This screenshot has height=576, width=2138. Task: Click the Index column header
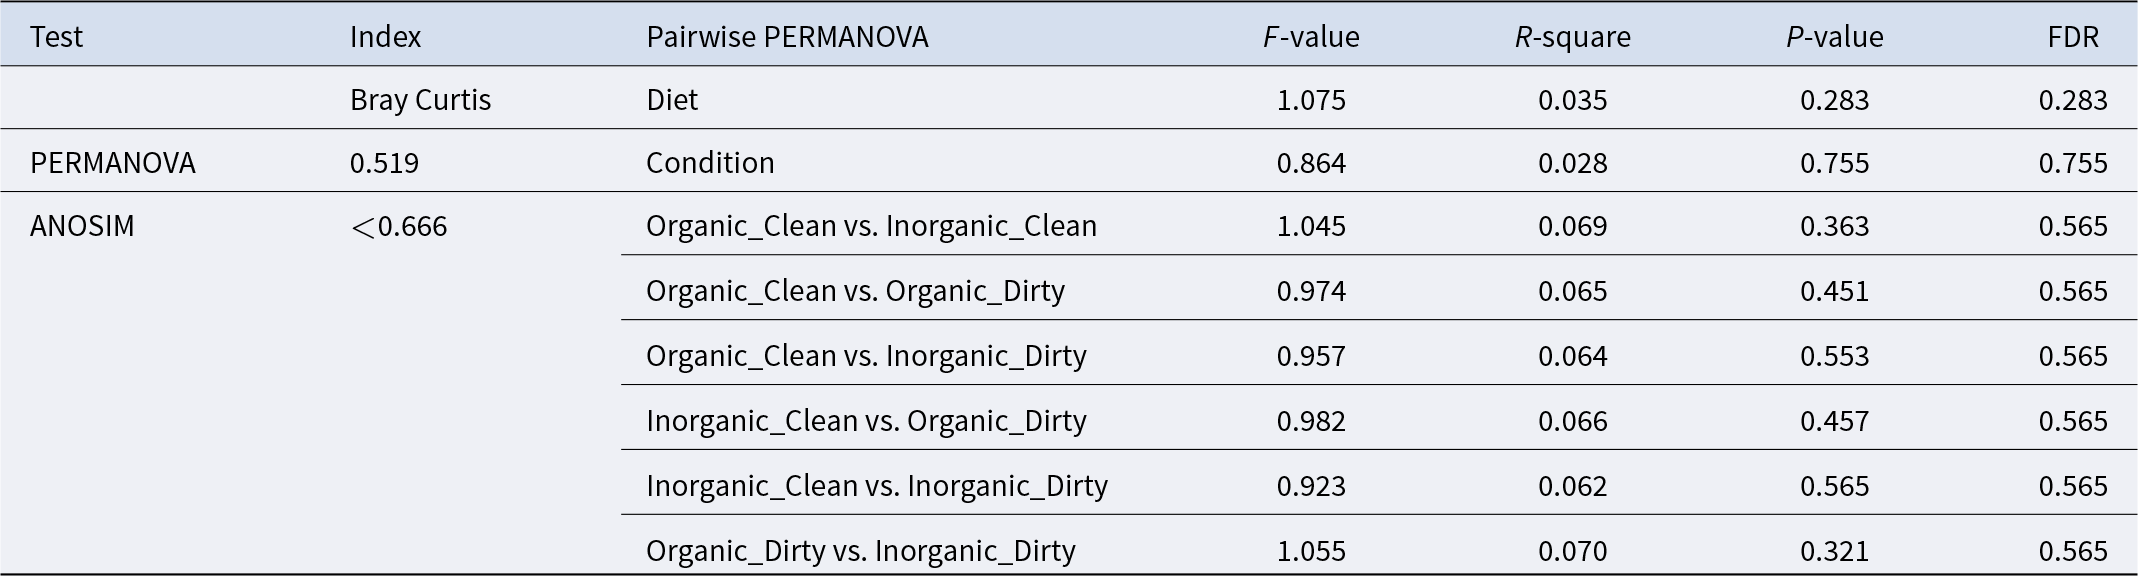pyautogui.click(x=385, y=37)
